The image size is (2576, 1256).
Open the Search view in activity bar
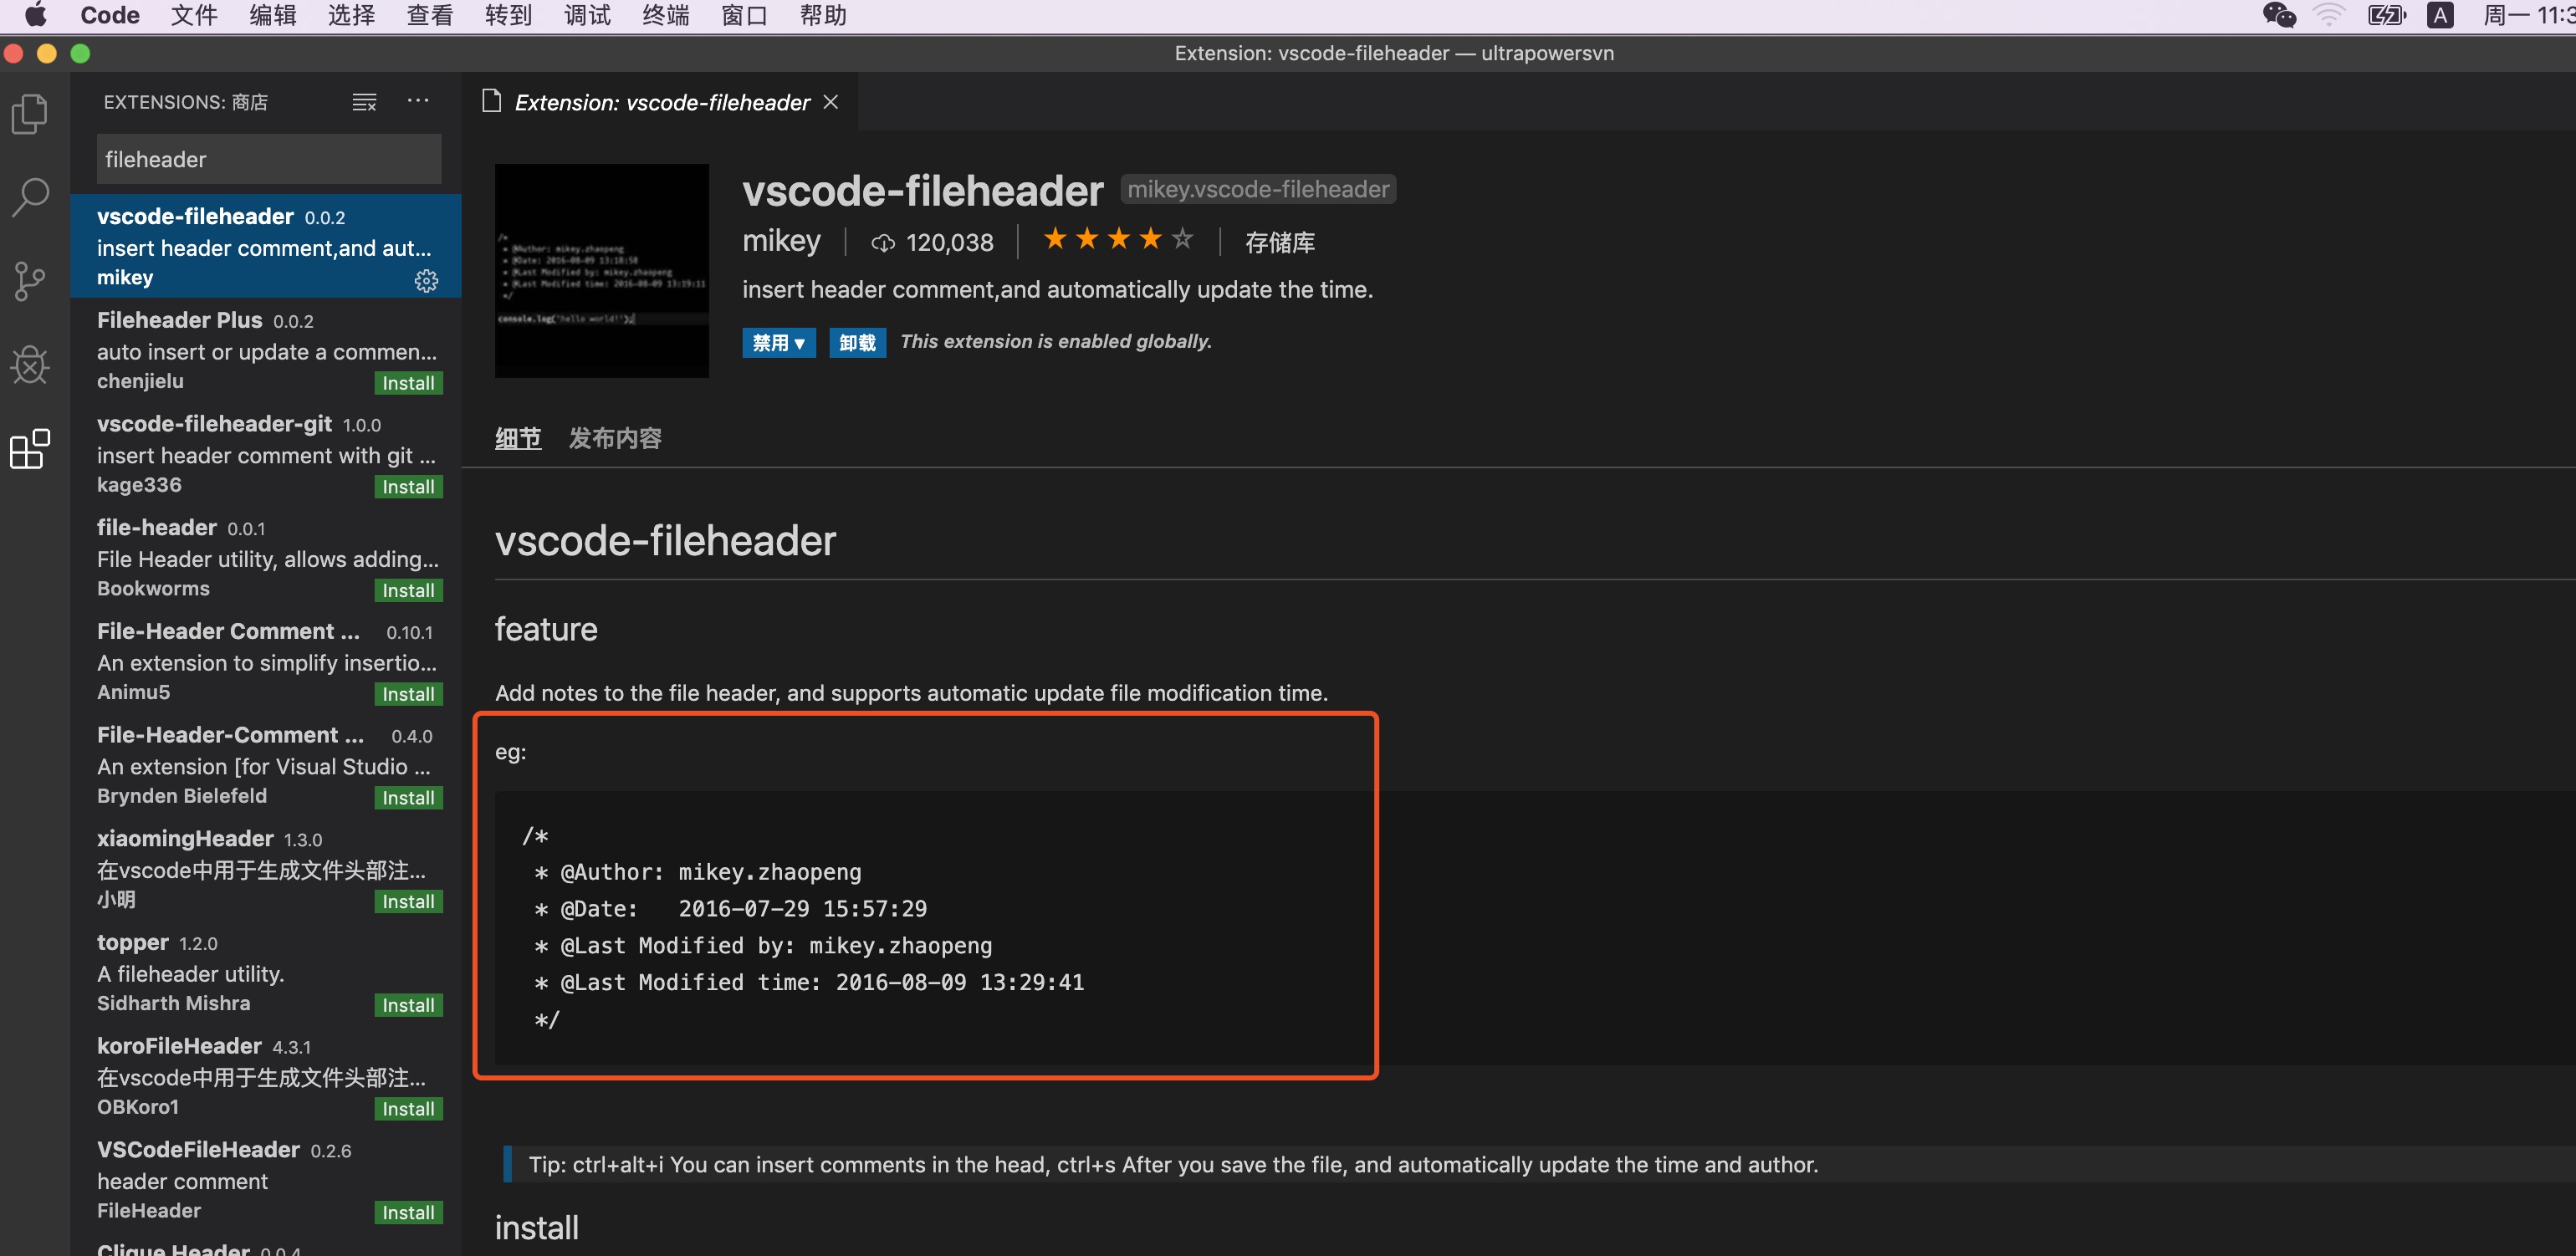point(30,198)
